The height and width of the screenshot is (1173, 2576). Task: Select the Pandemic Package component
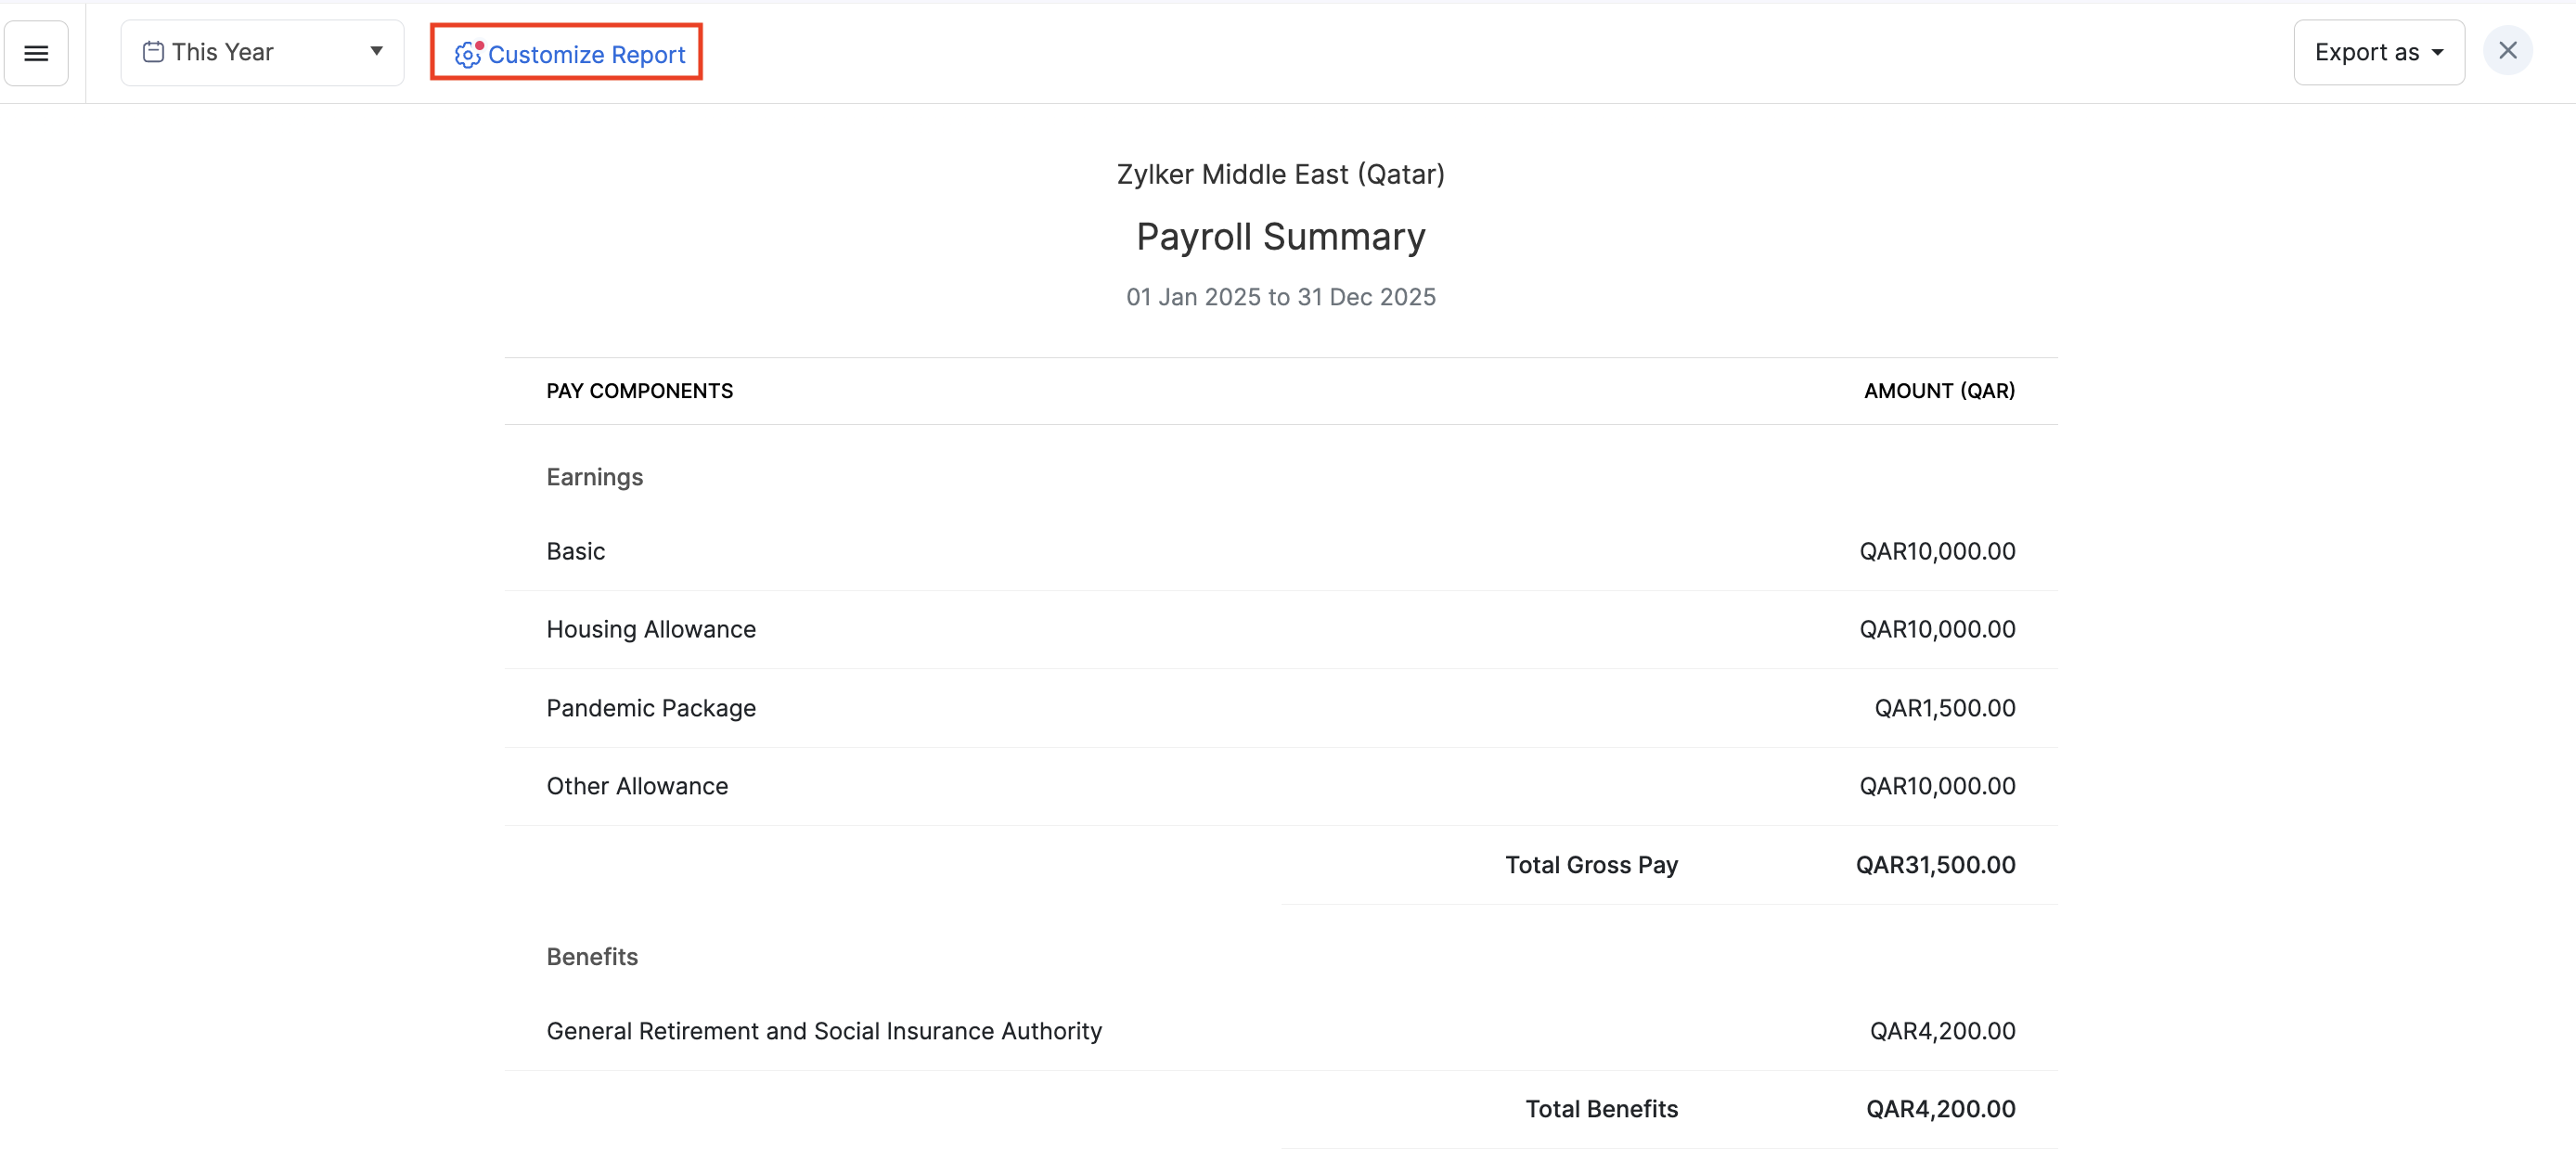(651, 708)
